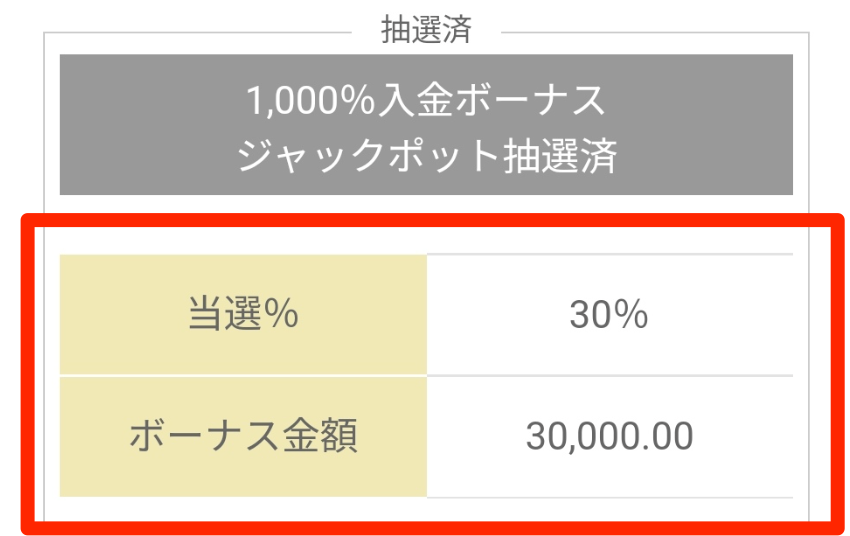Click 抽選済 at the end of the banner

559,156
